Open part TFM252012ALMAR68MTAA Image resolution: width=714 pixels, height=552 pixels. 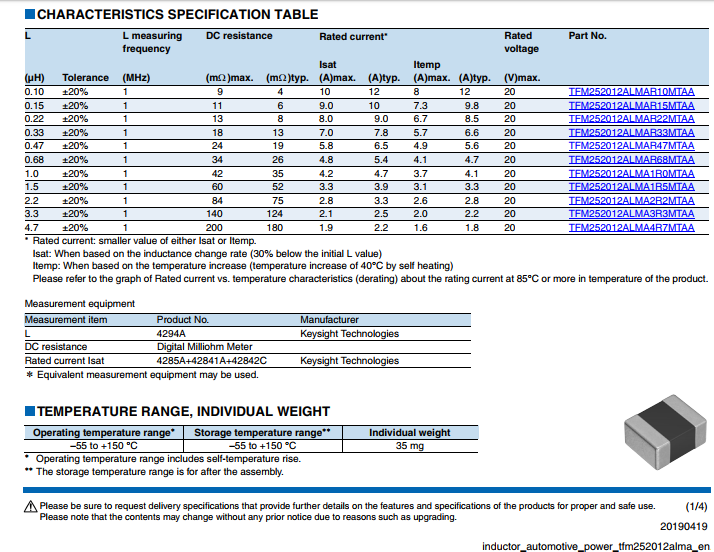630,160
